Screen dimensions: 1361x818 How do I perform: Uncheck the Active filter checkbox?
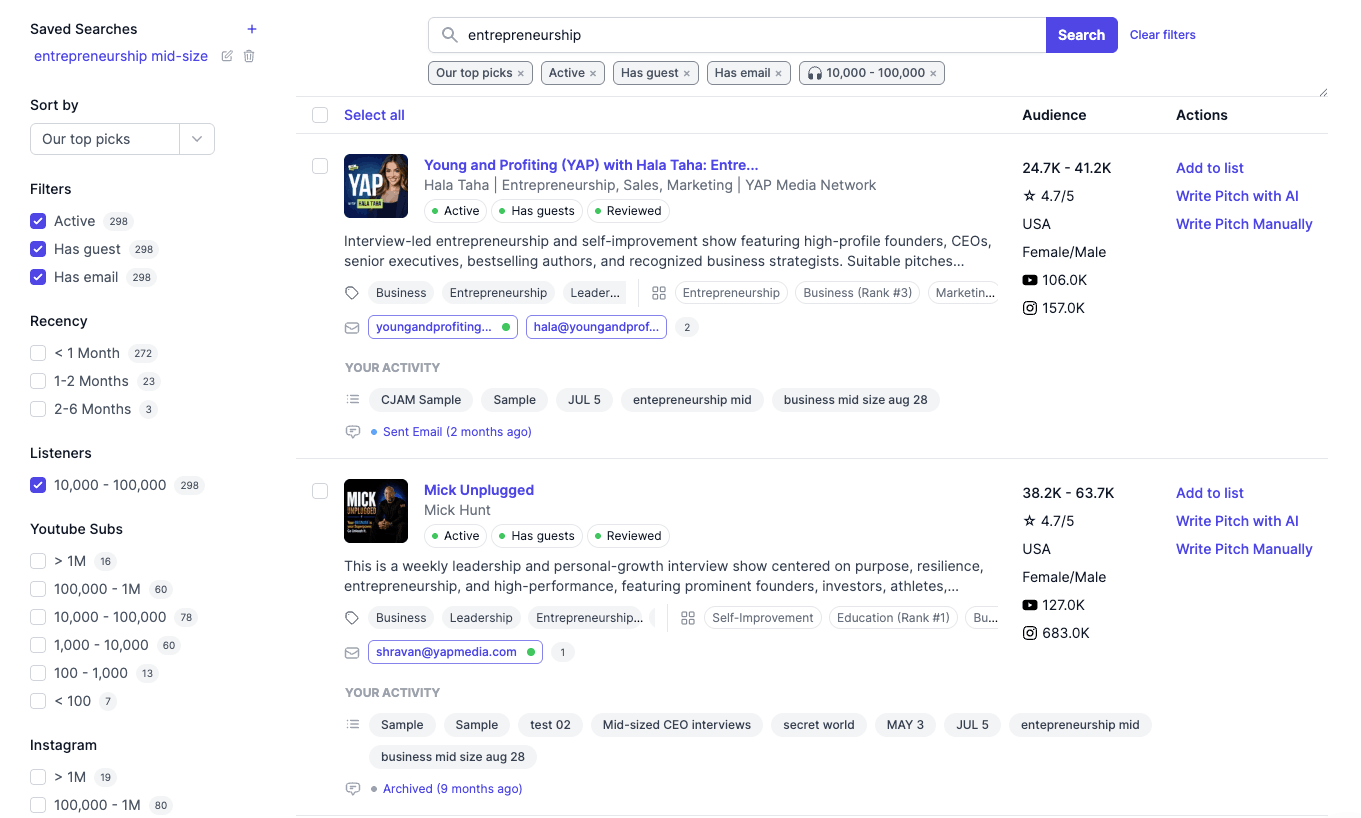[x=38, y=221]
